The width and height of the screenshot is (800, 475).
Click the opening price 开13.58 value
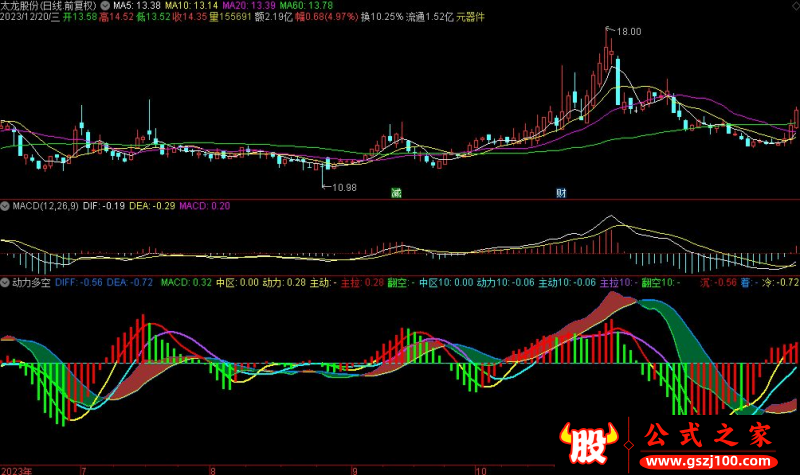pyautogui.click(x=80, y=17)
